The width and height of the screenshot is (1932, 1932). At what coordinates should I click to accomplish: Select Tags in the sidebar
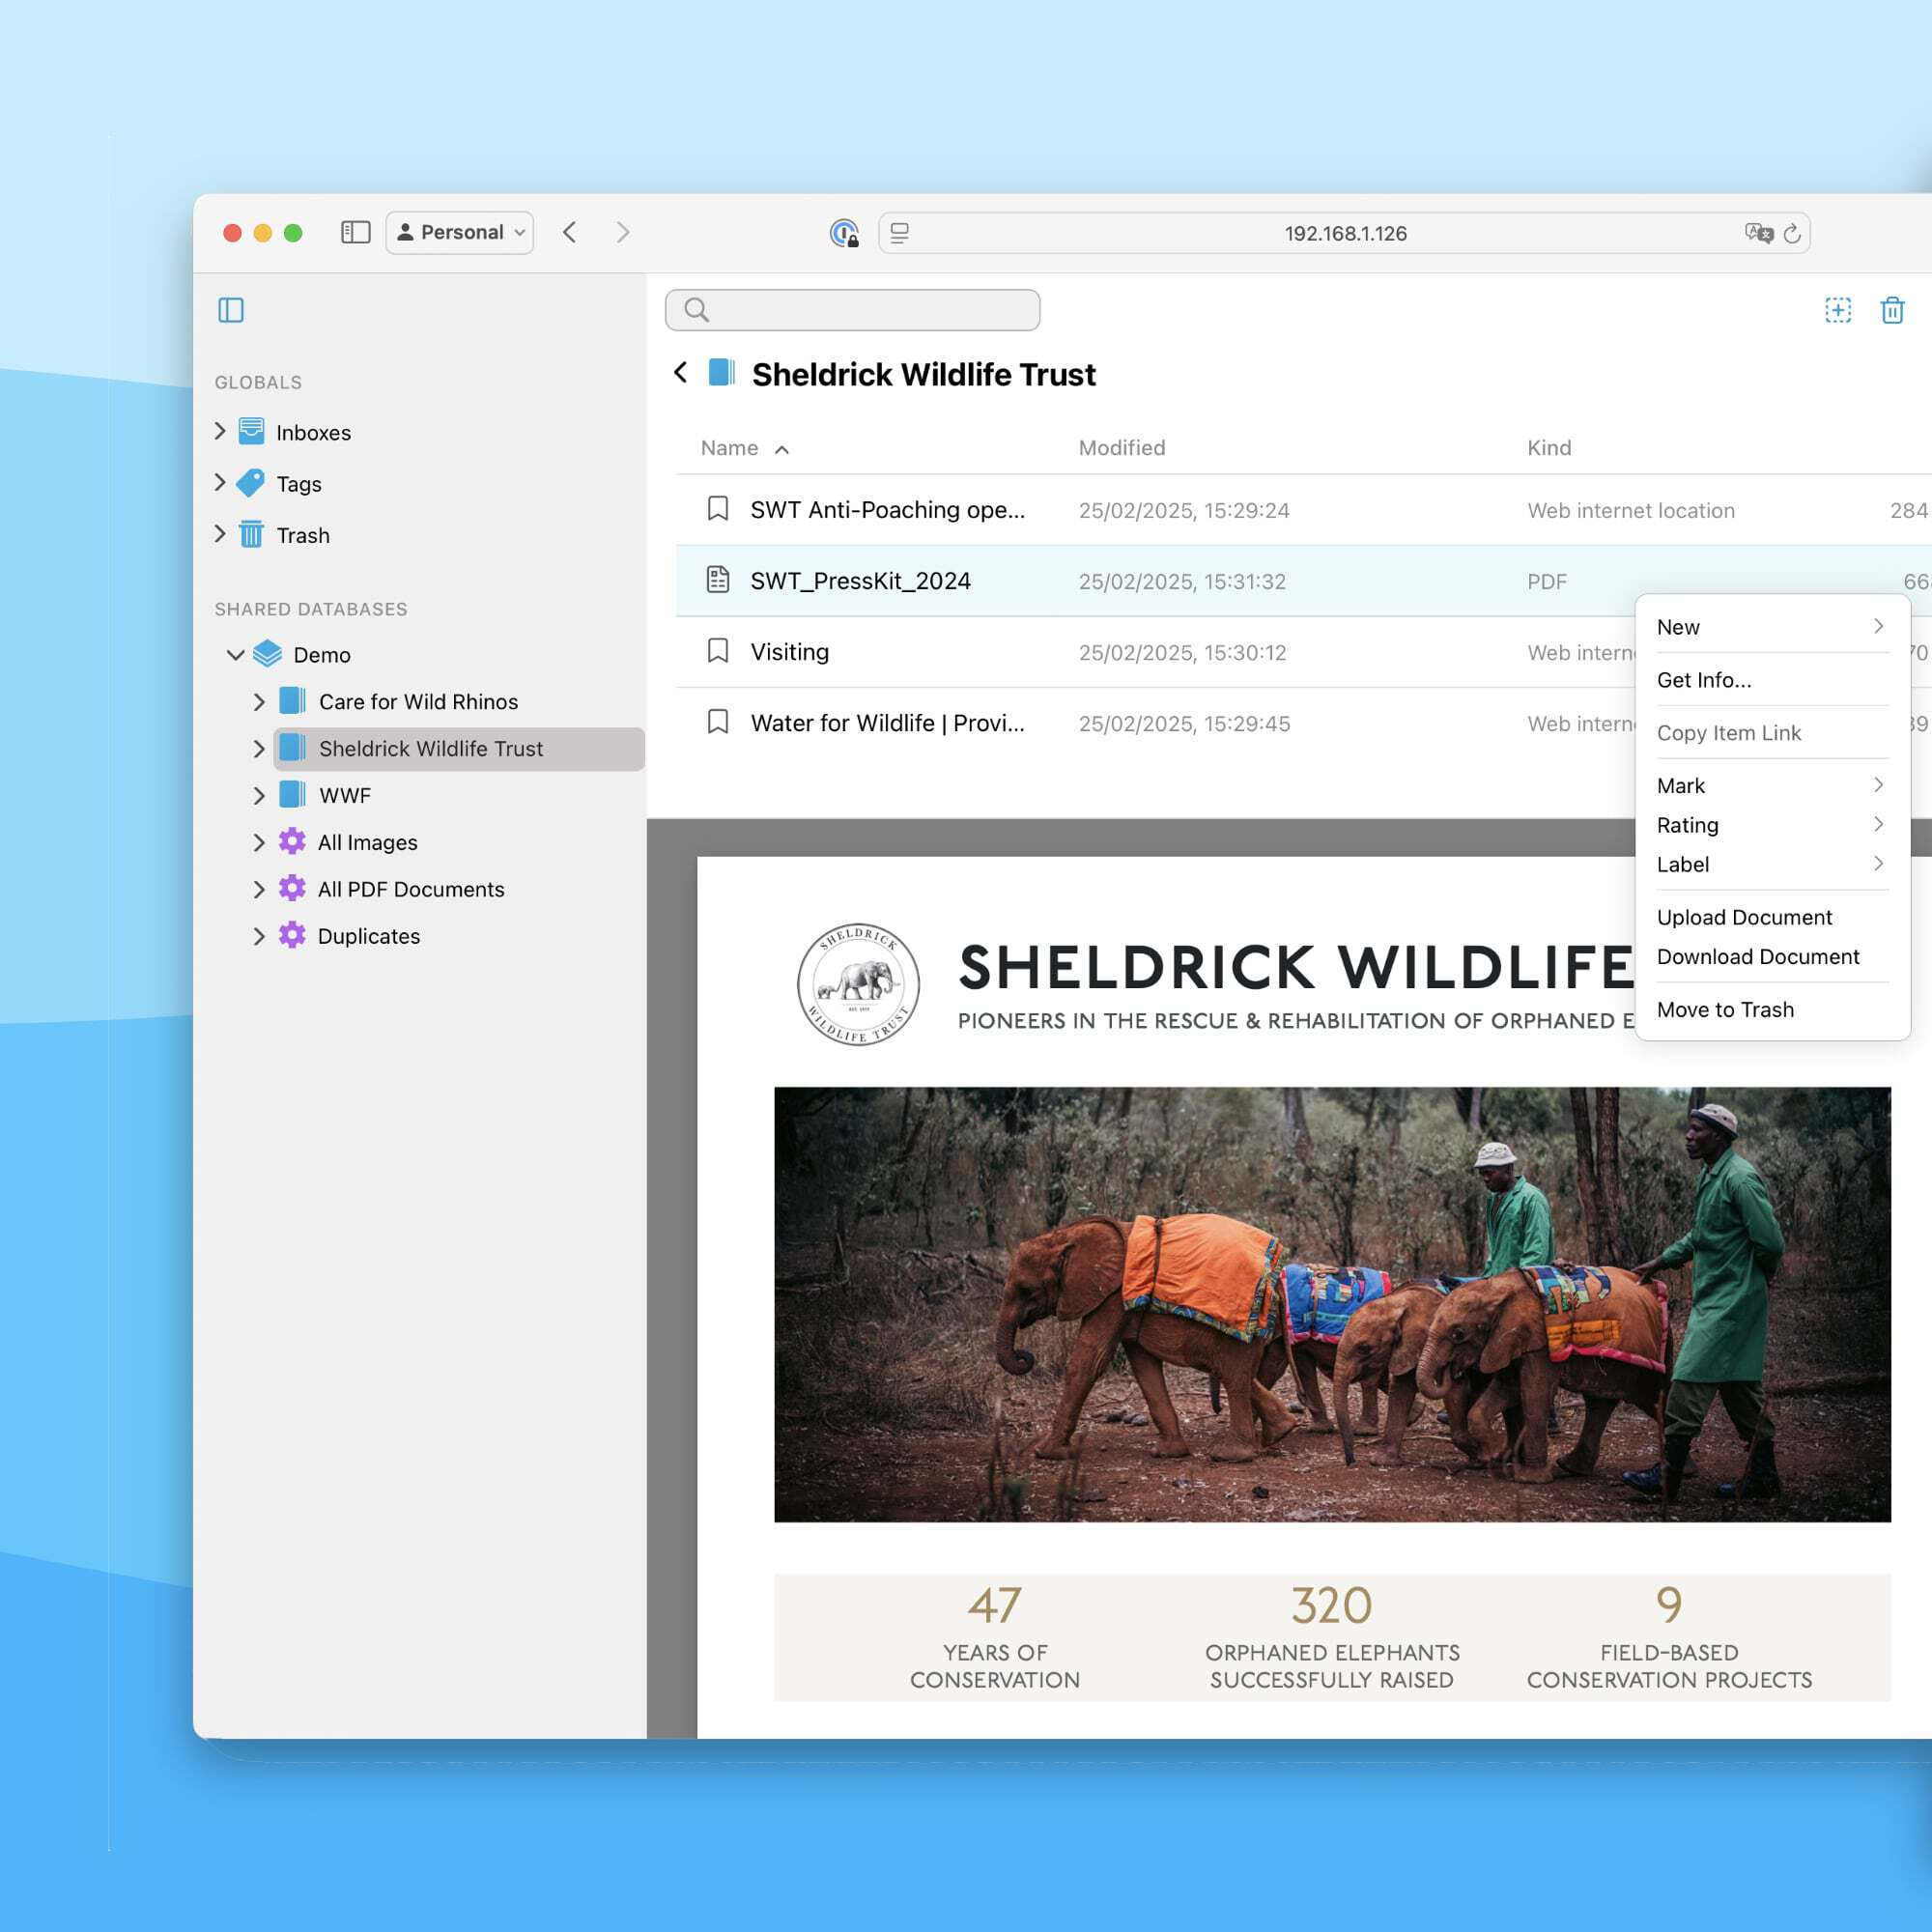coord(299,484)
